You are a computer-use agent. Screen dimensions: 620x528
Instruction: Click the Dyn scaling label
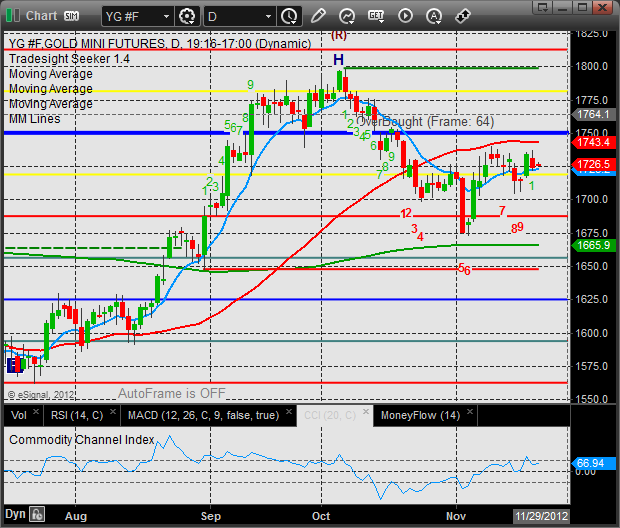15,514
